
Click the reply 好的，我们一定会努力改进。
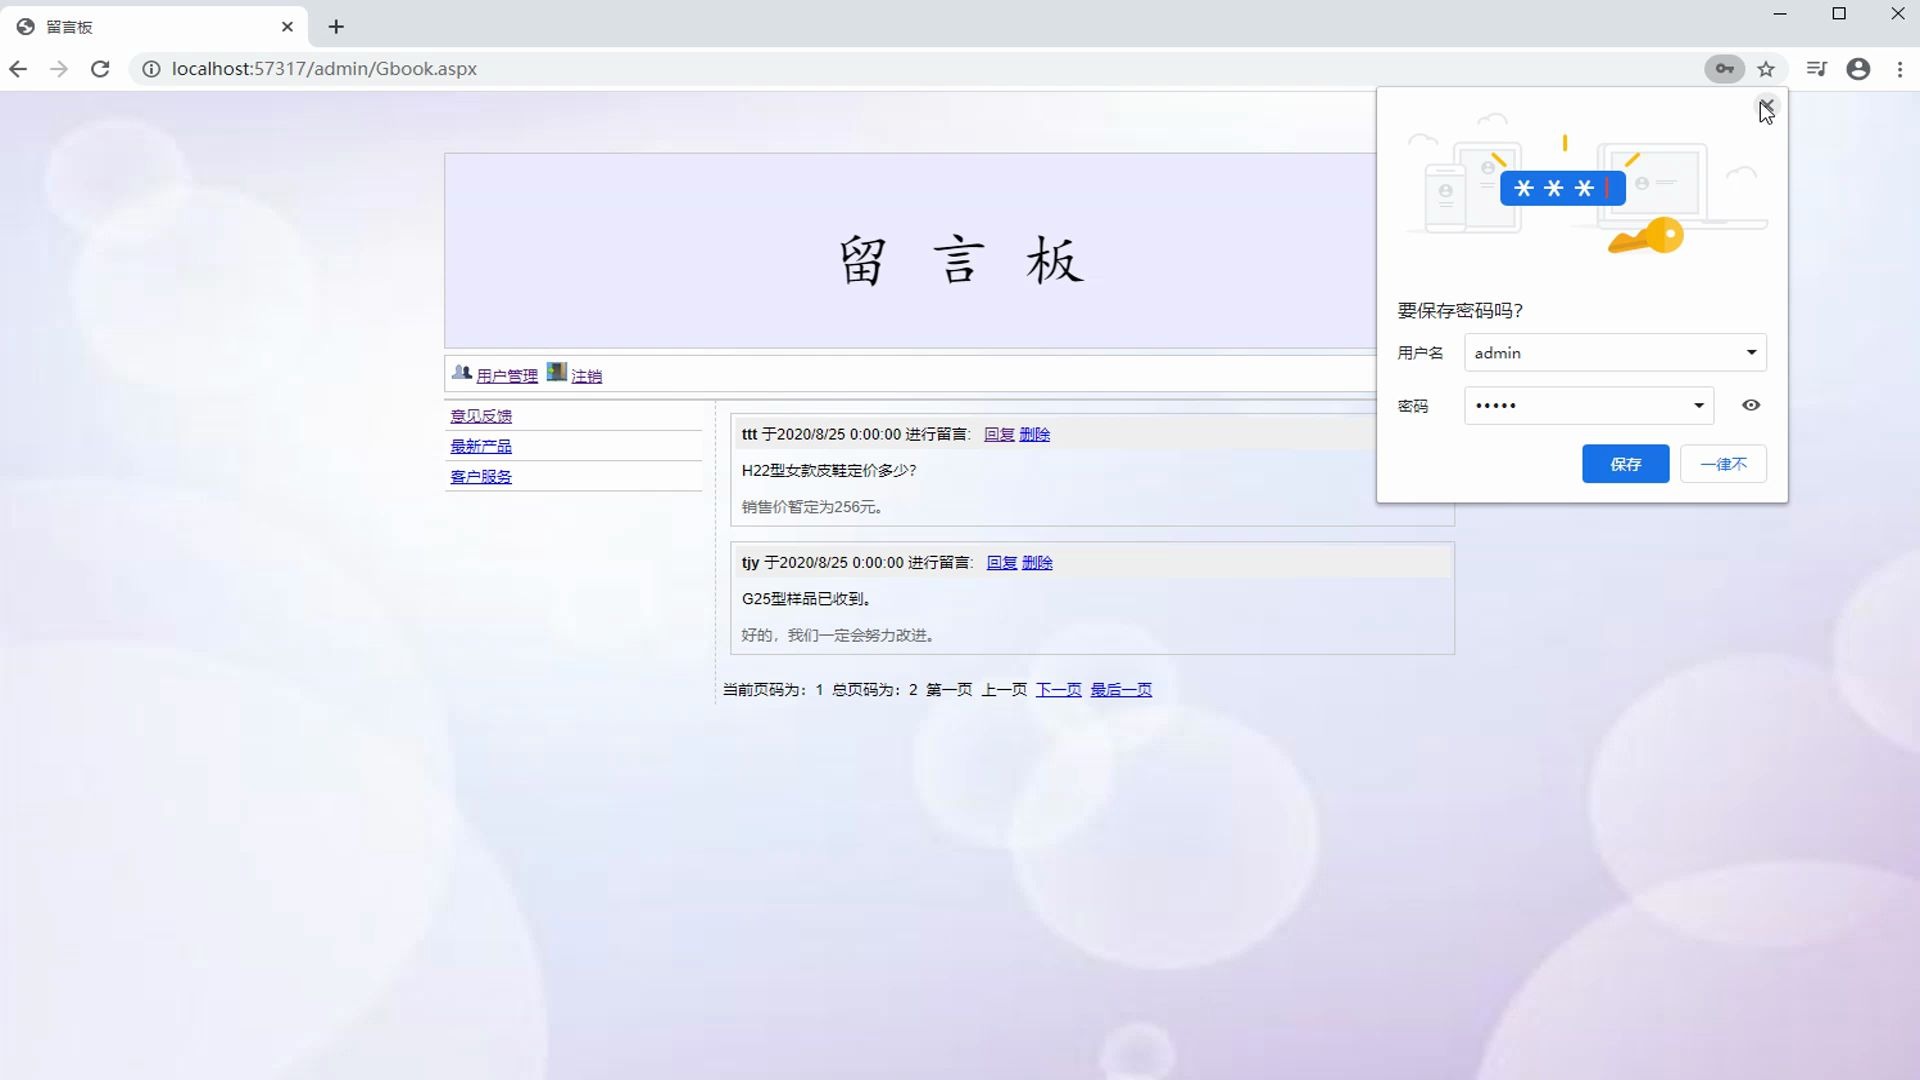click(x=839, y=635)
